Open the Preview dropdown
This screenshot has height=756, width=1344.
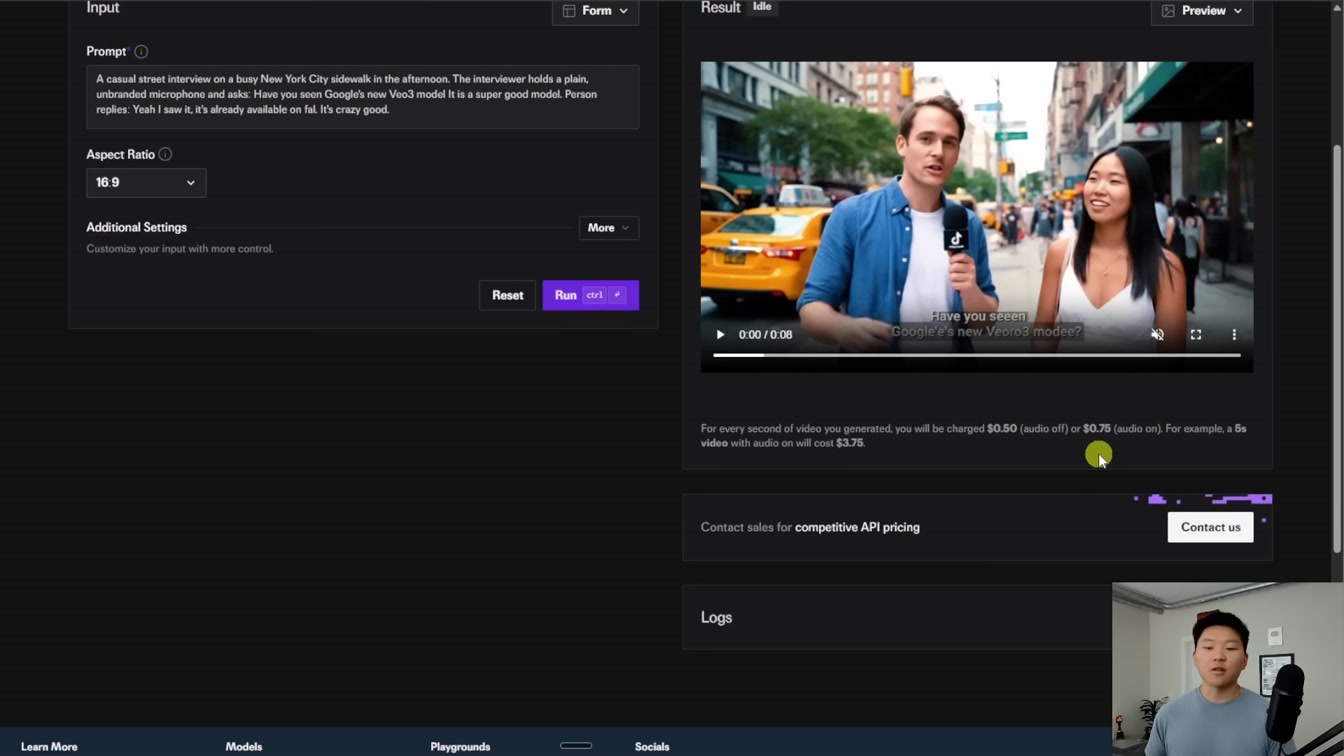coord(1202,11)
